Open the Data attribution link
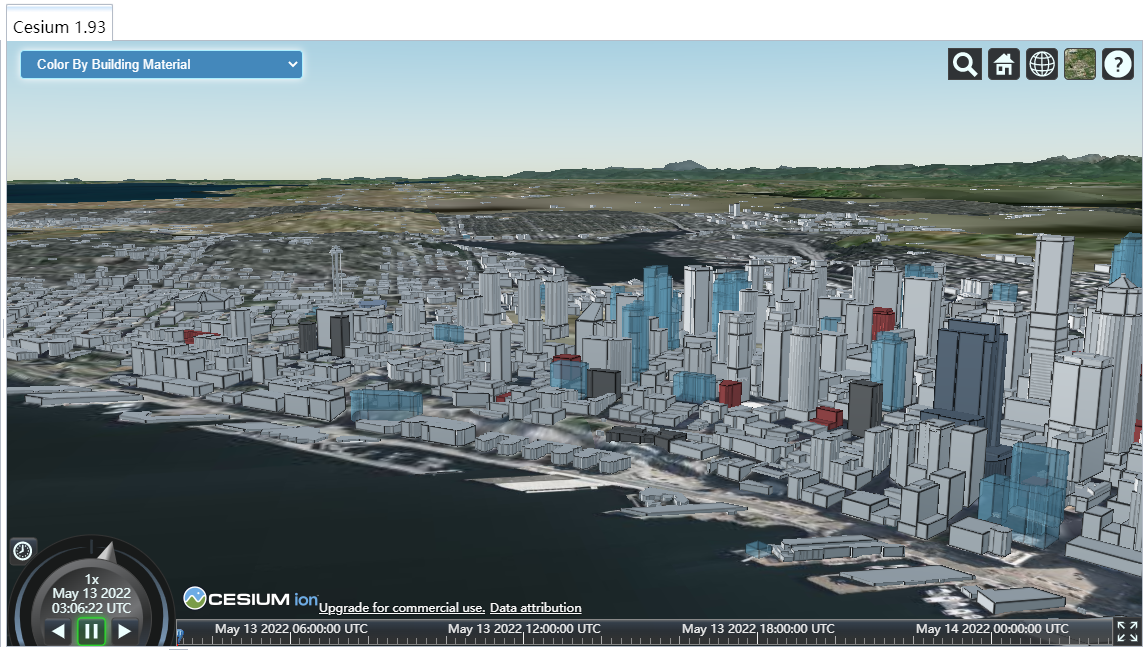The image size is (1146, 650). pos(536,608)
